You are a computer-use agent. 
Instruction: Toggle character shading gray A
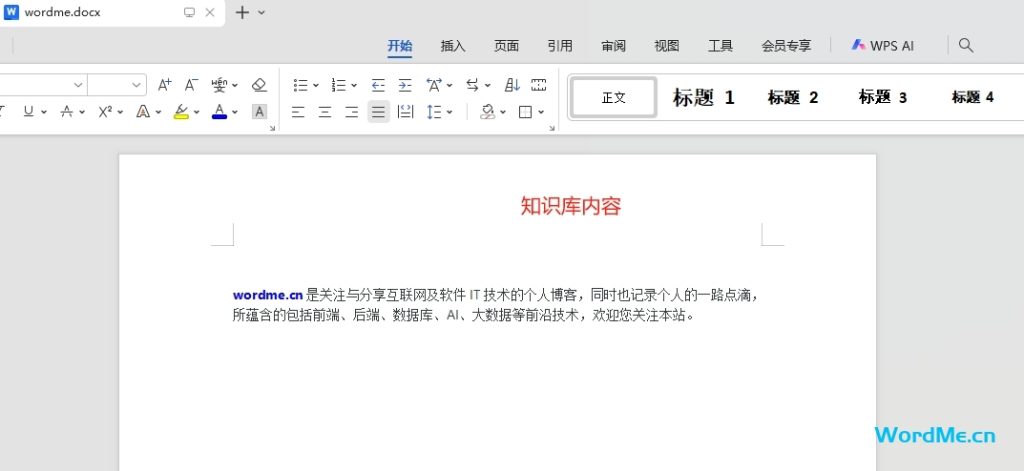pyautogui.click(x=259, y=112)
